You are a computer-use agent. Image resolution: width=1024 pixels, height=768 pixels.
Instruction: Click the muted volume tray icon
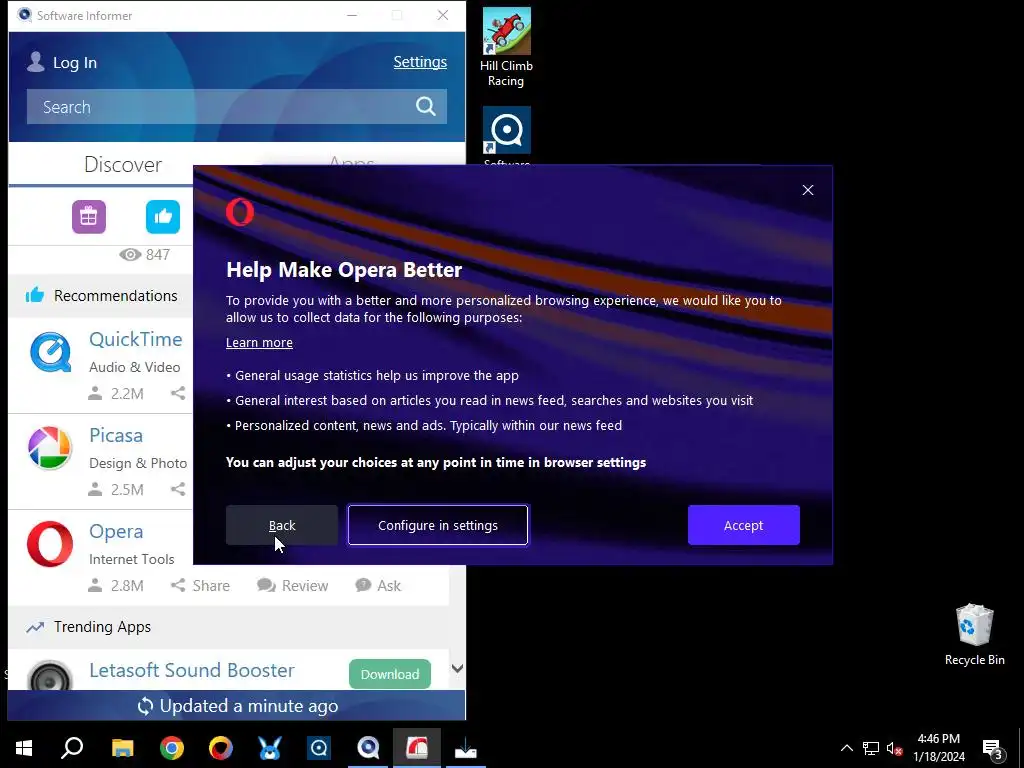(x=895, y=748)
